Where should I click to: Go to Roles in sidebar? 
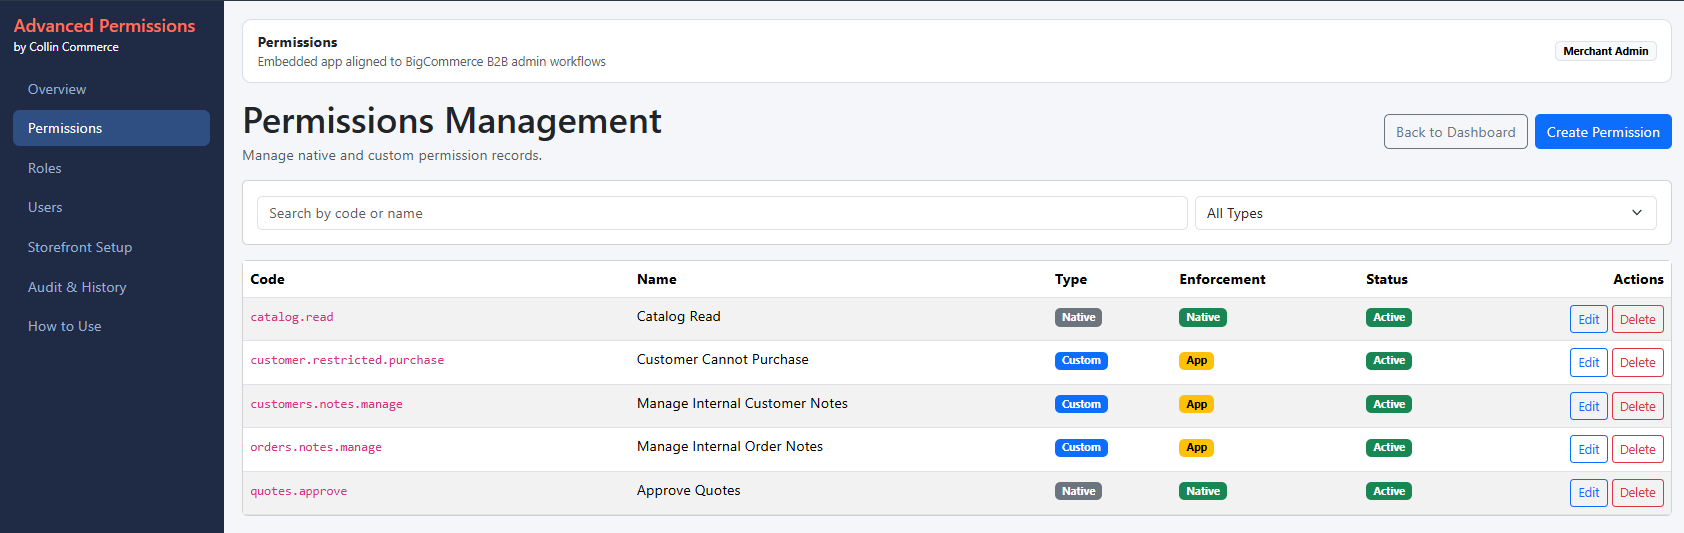(111, 168)
